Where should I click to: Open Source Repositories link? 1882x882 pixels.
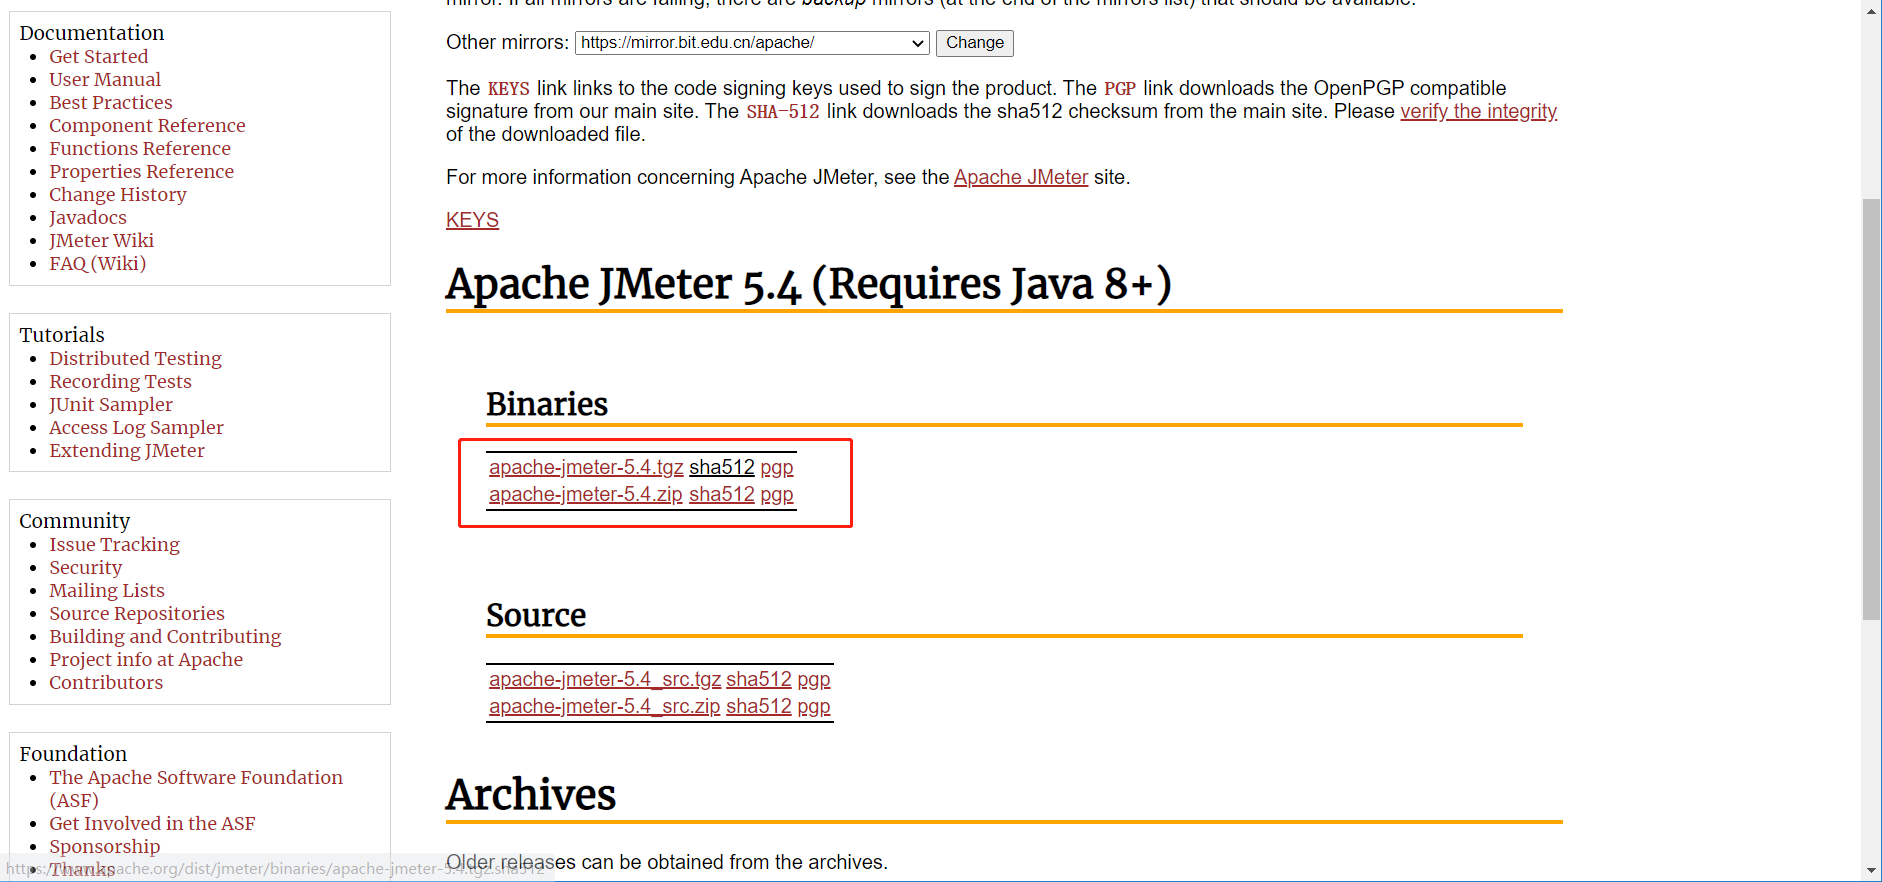137,614
